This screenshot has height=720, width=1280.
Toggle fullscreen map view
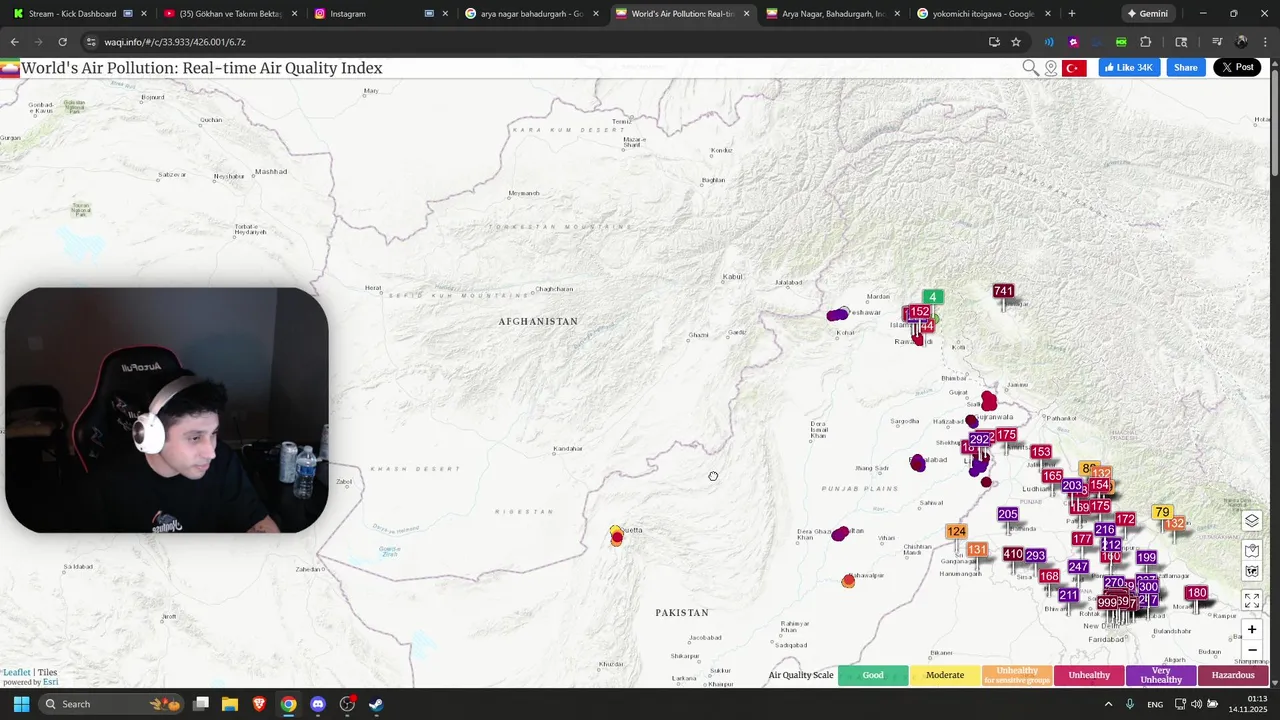pos(1252,600)
